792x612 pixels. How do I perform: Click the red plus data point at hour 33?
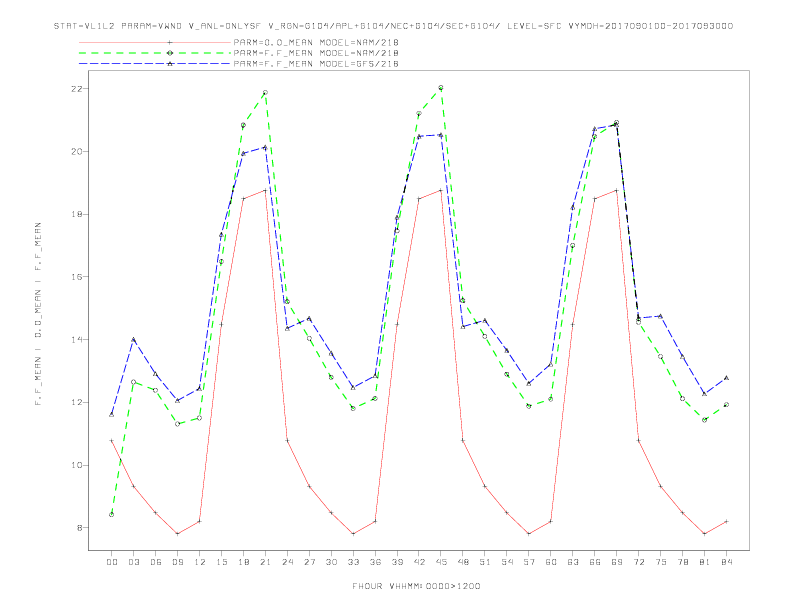tap(353, 534)
